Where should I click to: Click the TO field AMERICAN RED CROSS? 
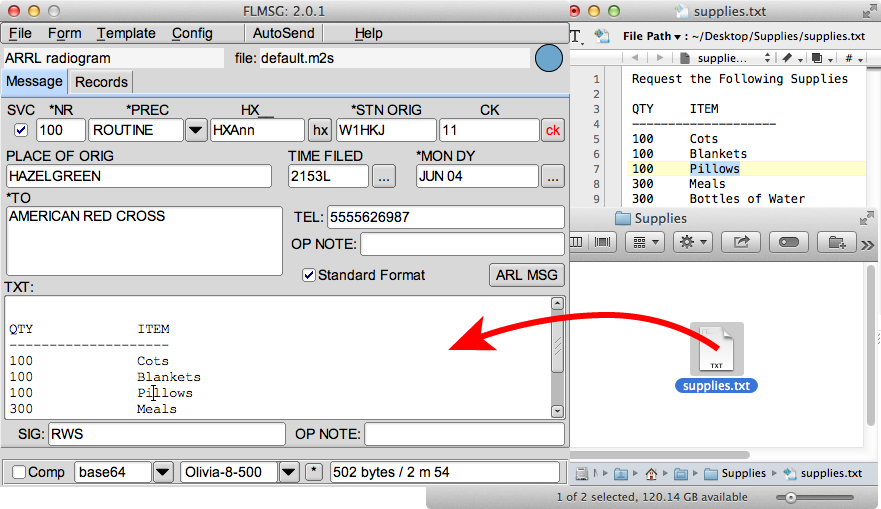(x=144, y=241)
